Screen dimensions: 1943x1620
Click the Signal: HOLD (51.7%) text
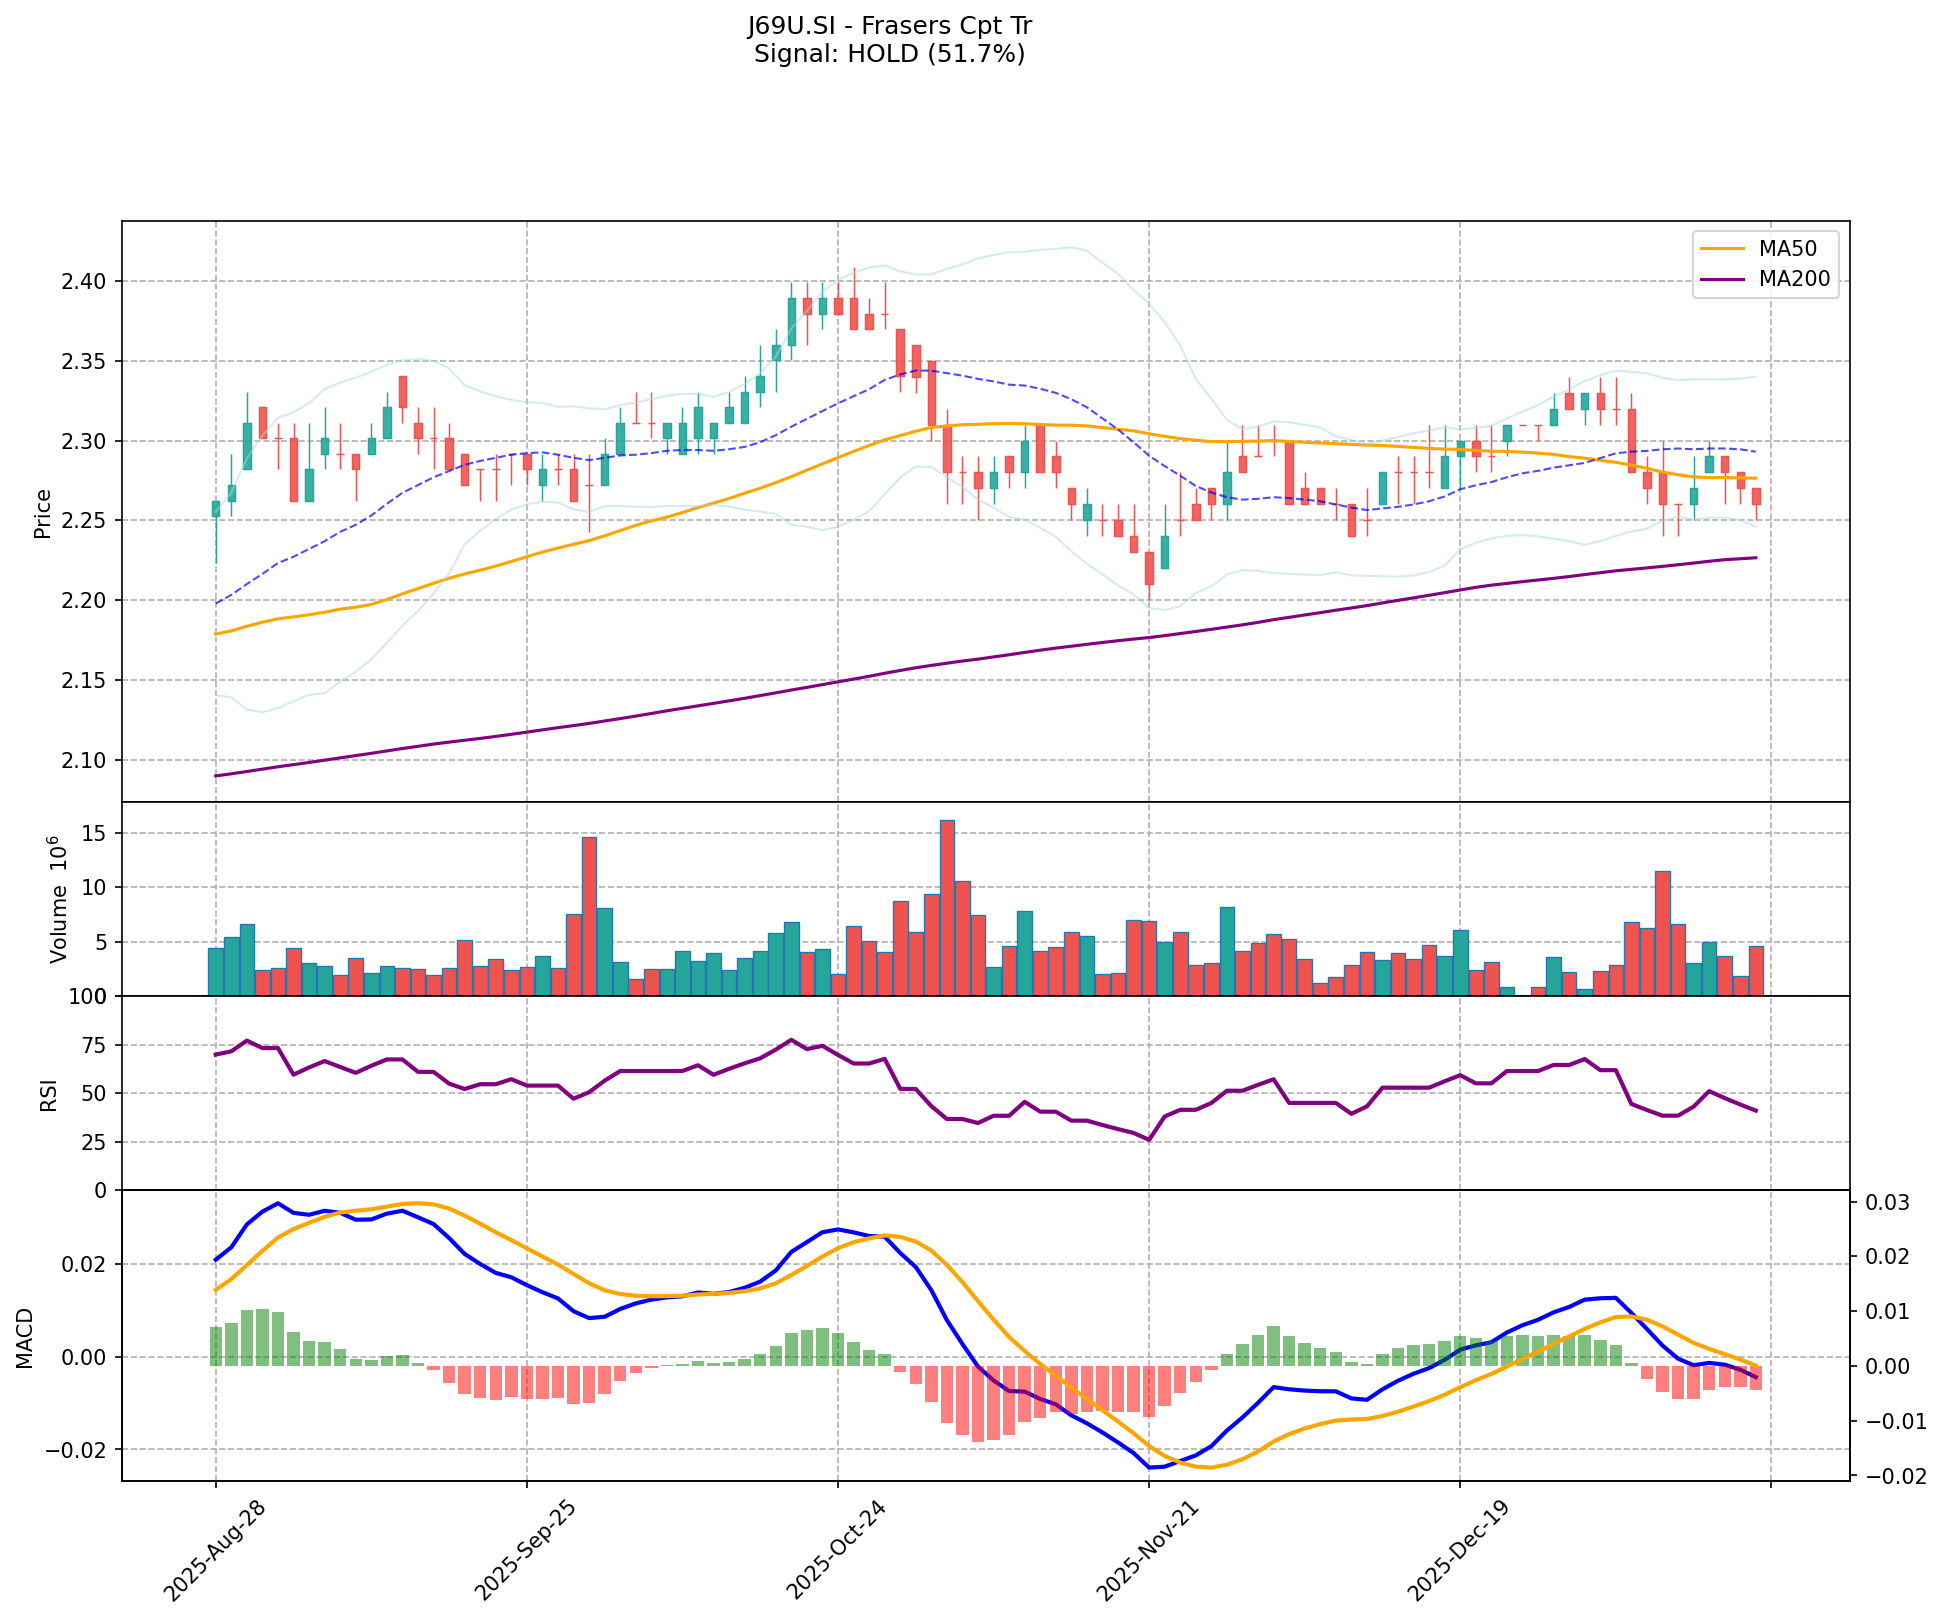point(889,54)
